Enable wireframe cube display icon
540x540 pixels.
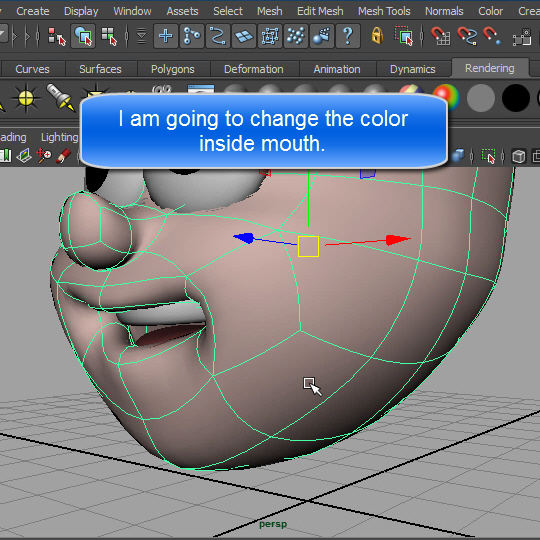[x=519, y=156]
